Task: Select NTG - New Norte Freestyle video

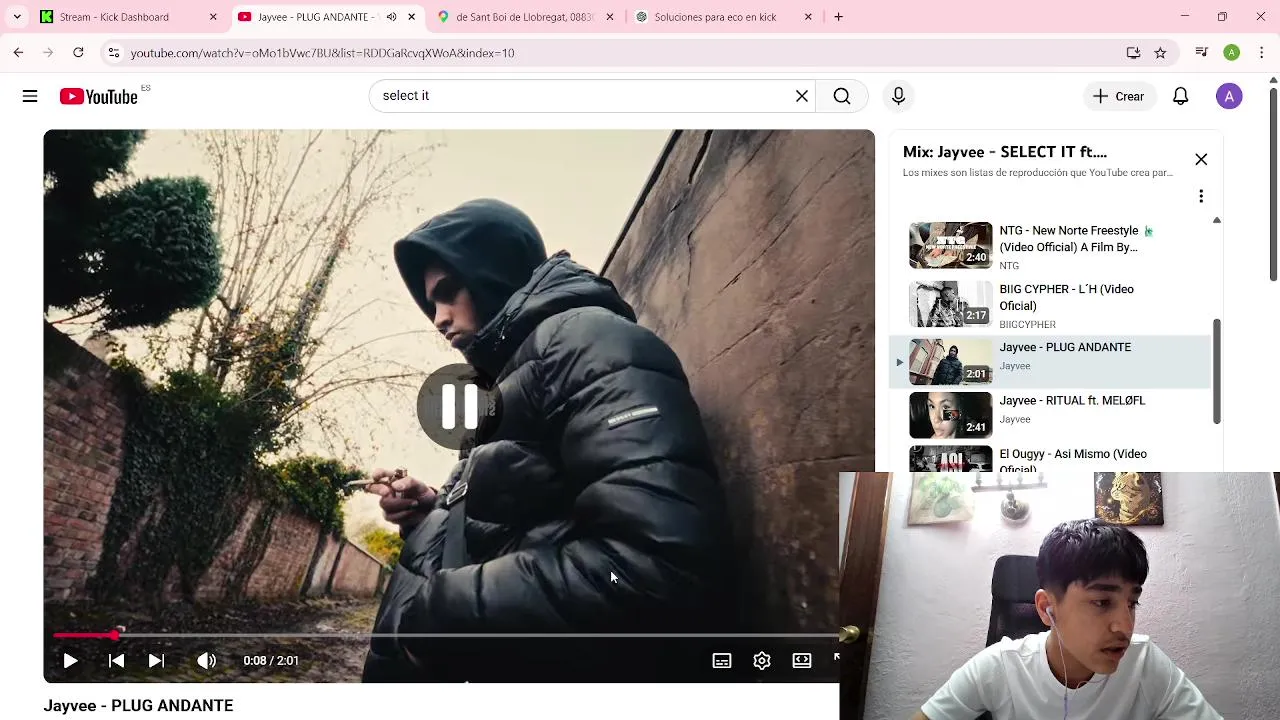Action: pyautogui.click(x=1050, y=245)
